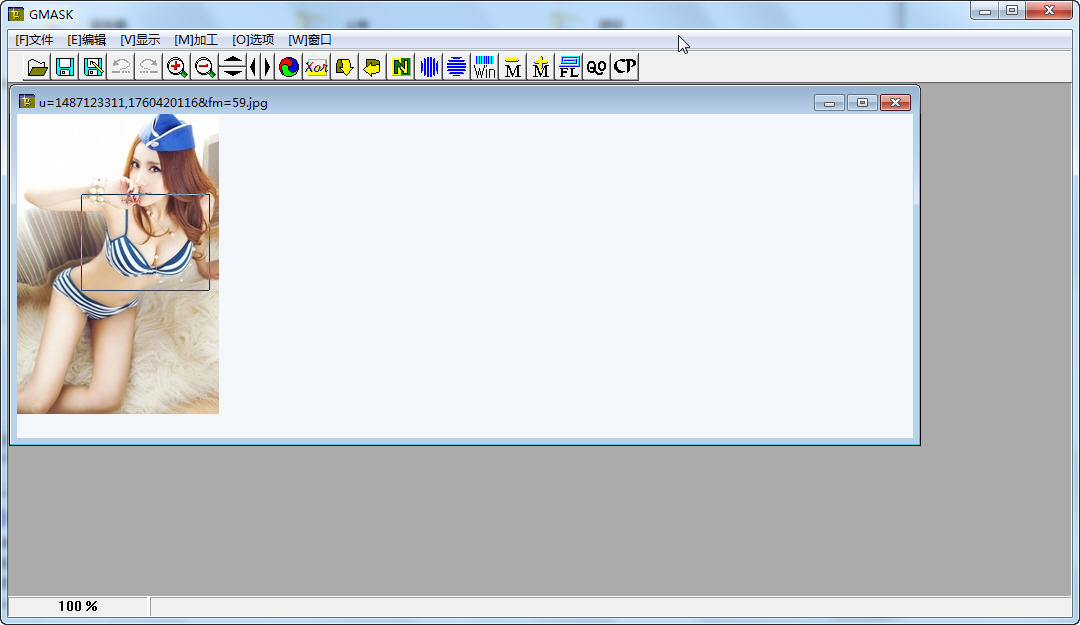Screen dimensions: 1080x625
Task: Select the RGB color rotation icon
Action: (288, 67)
